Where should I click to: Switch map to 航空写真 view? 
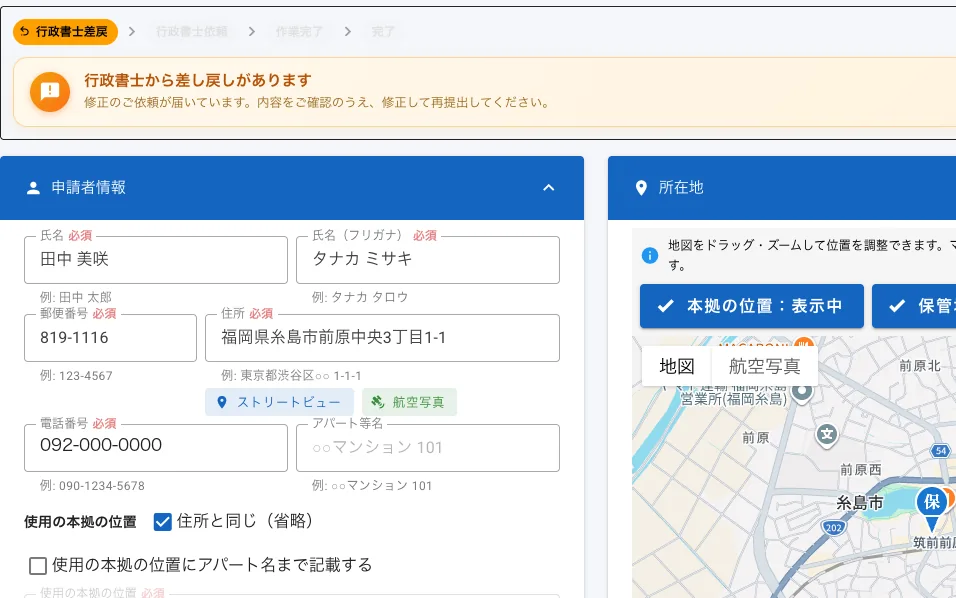click(765, 366)
